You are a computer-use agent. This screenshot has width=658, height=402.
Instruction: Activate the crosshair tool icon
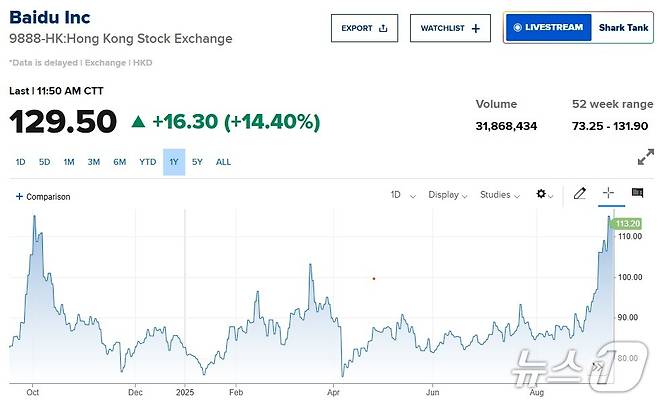(608, 194)
